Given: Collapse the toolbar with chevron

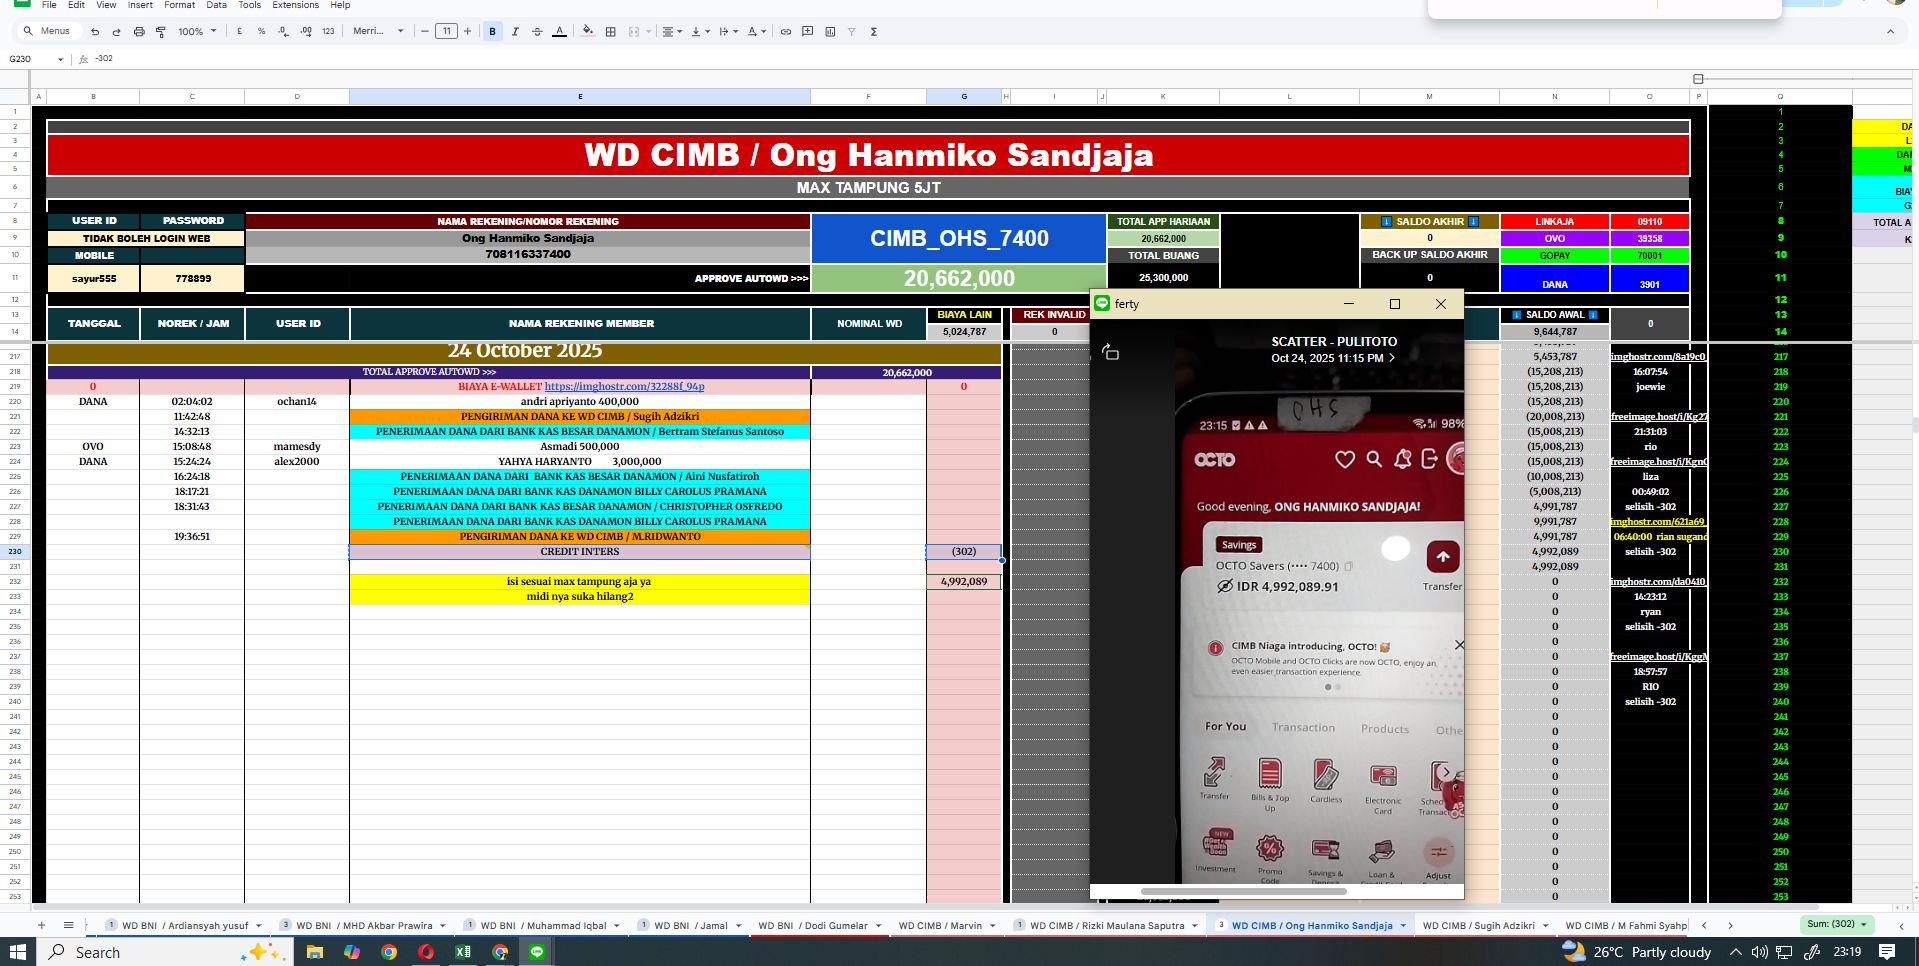Looking at the screenshot, I should point(1890,32).
